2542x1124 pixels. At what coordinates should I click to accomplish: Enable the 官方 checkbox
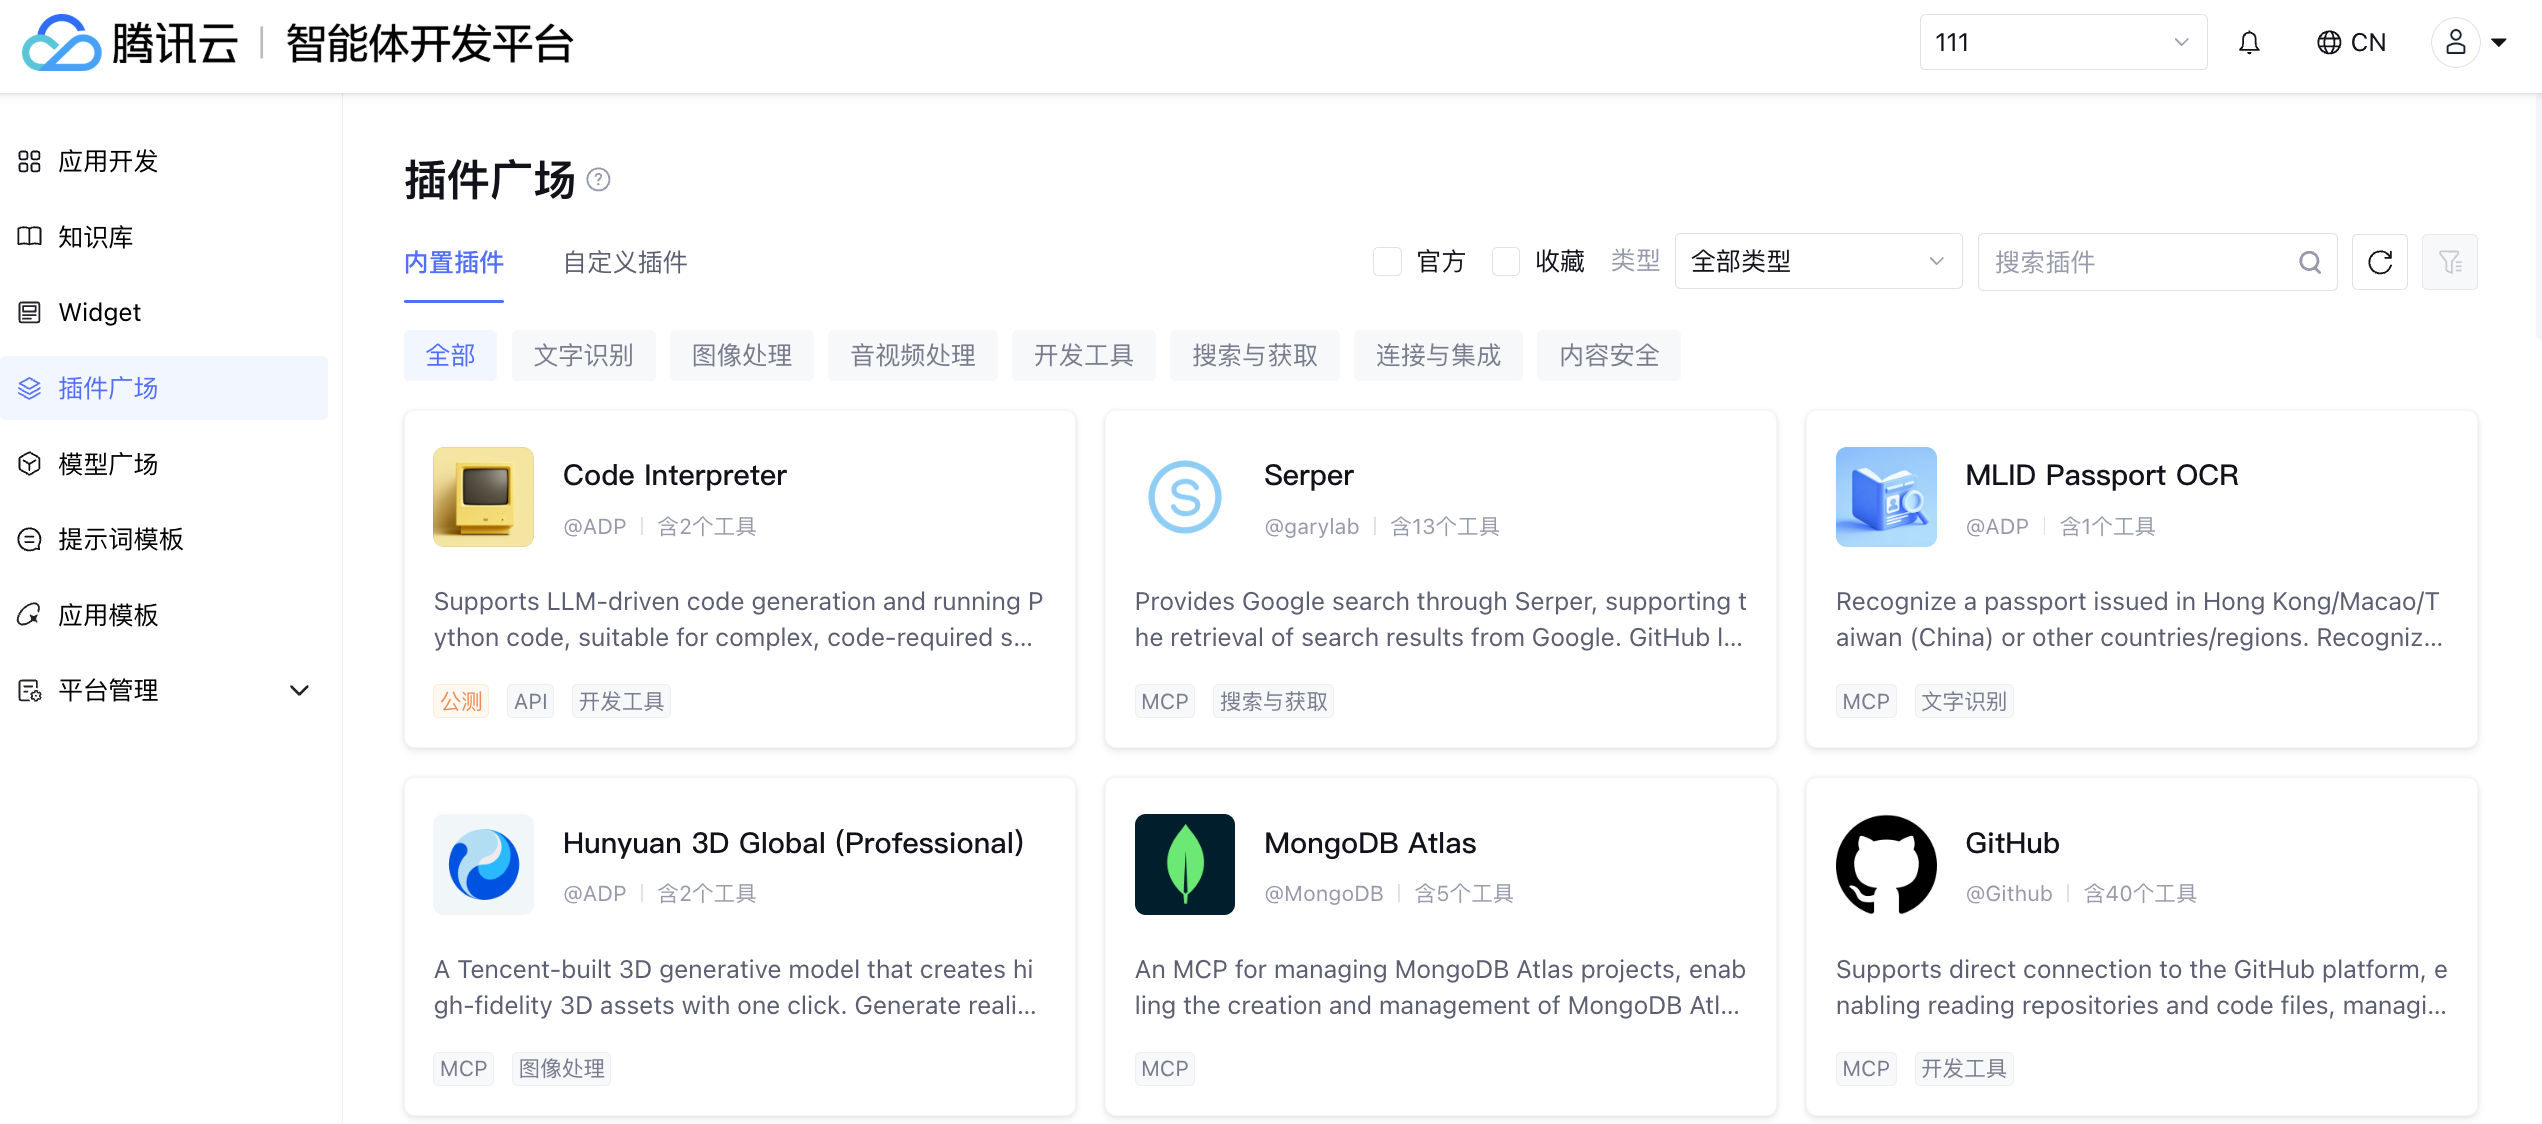pos(1387,262)
